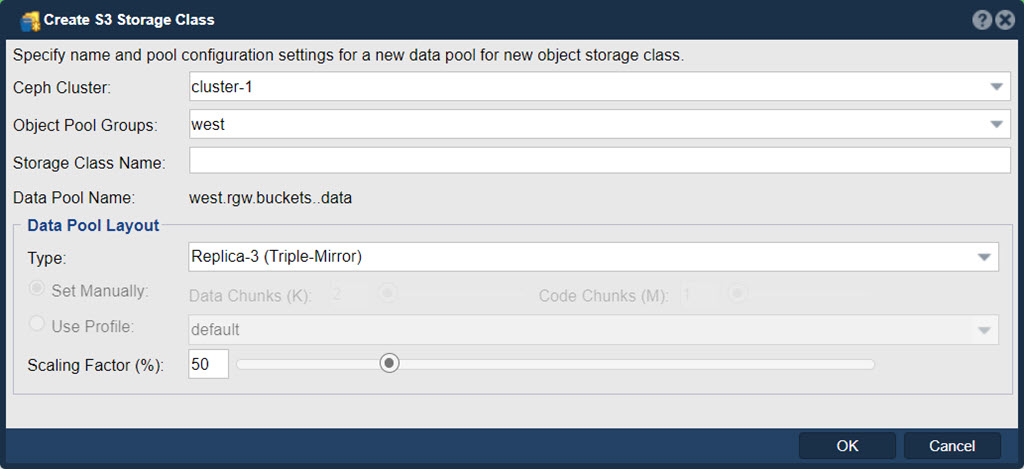
Task: Open the Ceph Cluster dropdown arrow
Action: [x=996, y=86]
